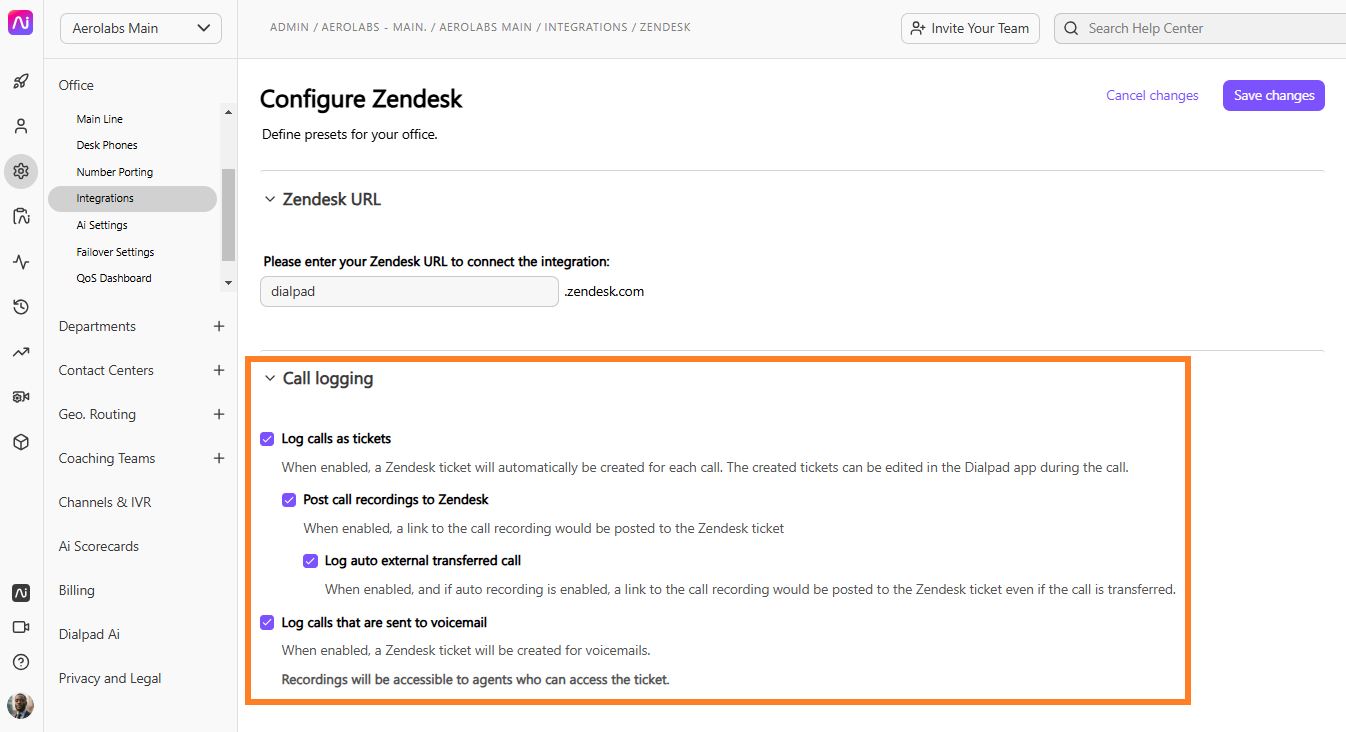Click the .zendesk.com suffix text
Viewport: 1346px width, 732px height.
[604, 292]
